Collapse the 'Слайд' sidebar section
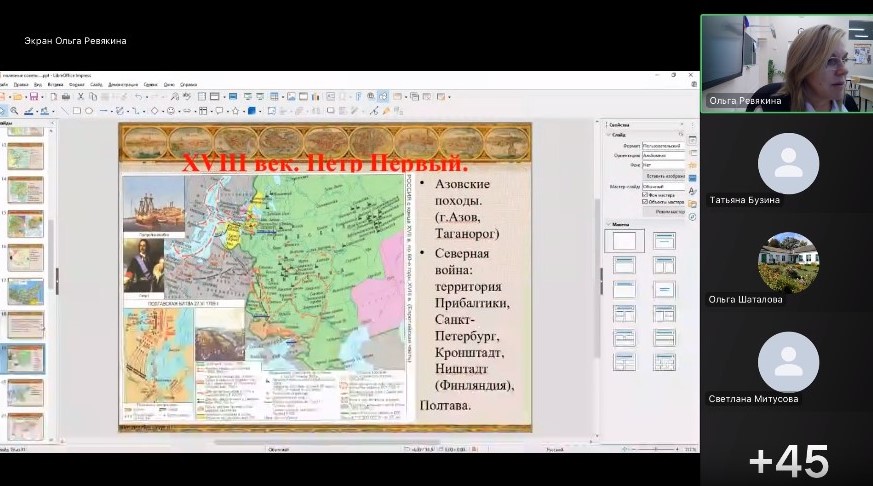 coord(608,135)
